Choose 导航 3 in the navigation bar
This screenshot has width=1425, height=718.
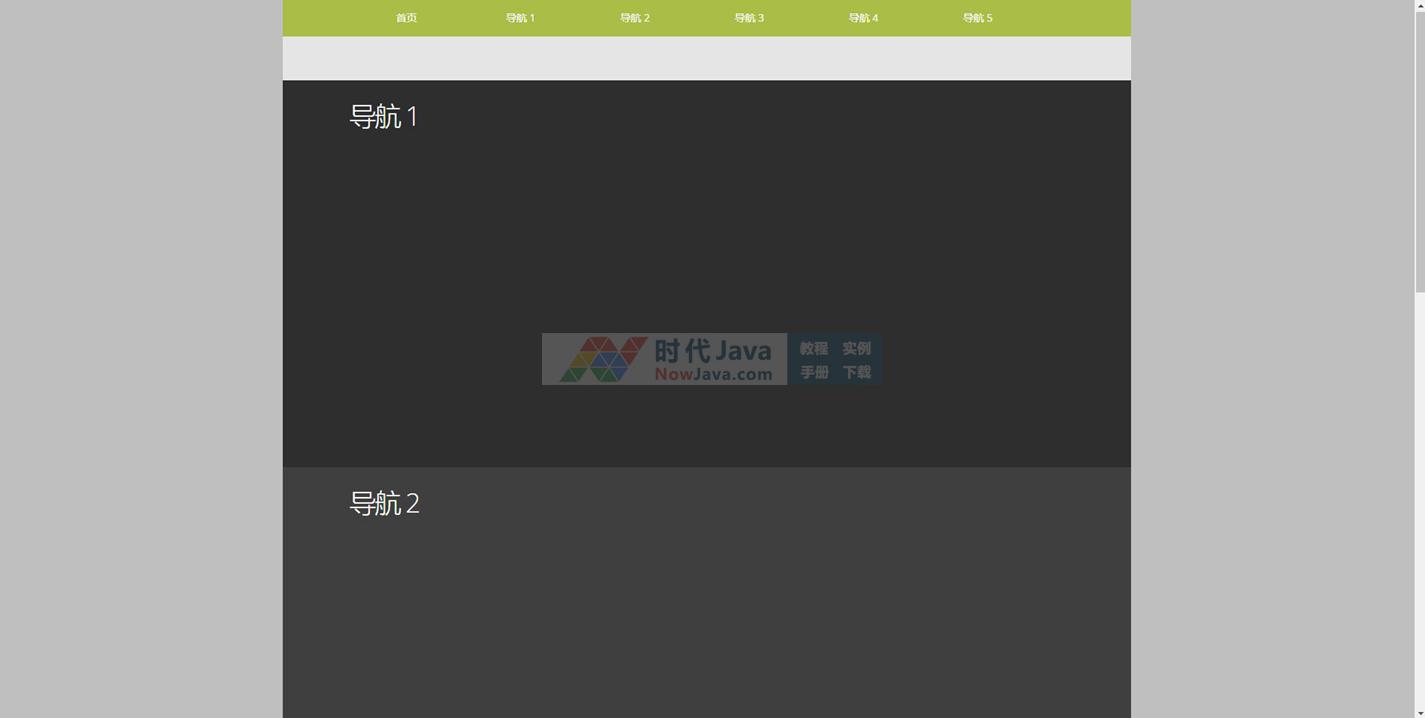tap(748, 18)
